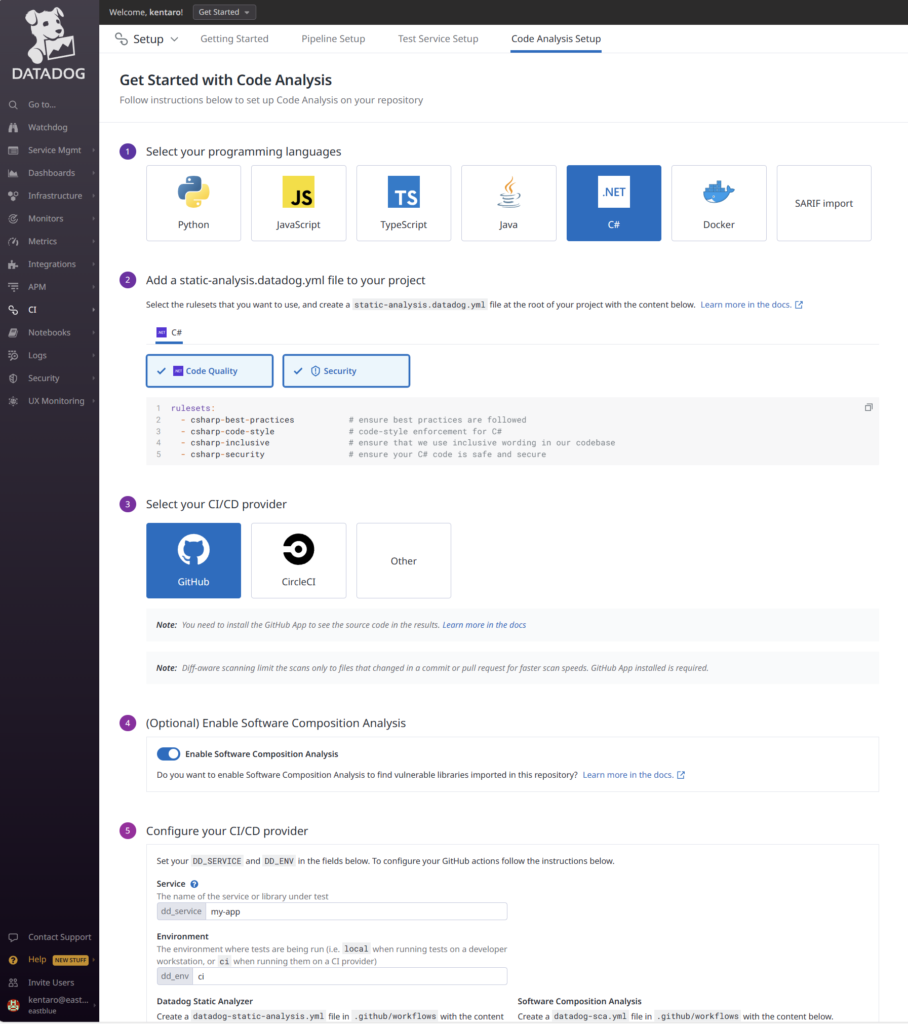This screenshot has width=908, height=1024.
Task: Click the Monitors sidebar icon
Action: 13,219
